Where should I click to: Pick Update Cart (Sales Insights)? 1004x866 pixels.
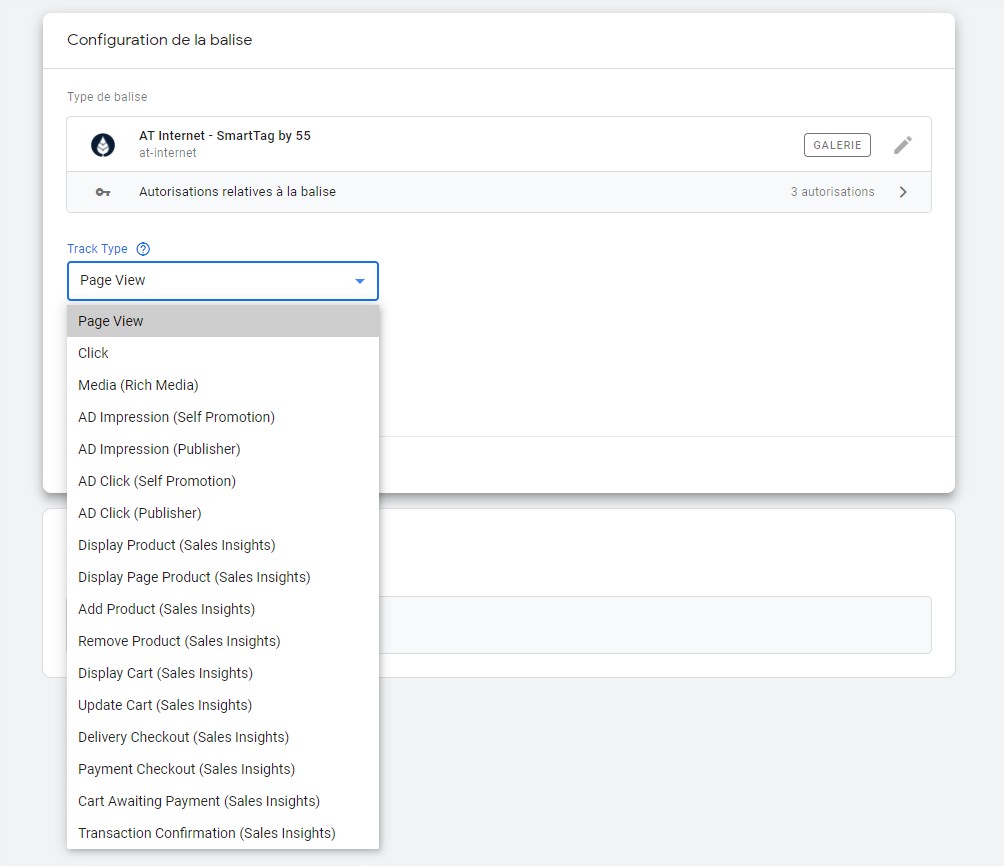(x=165, y=705)
